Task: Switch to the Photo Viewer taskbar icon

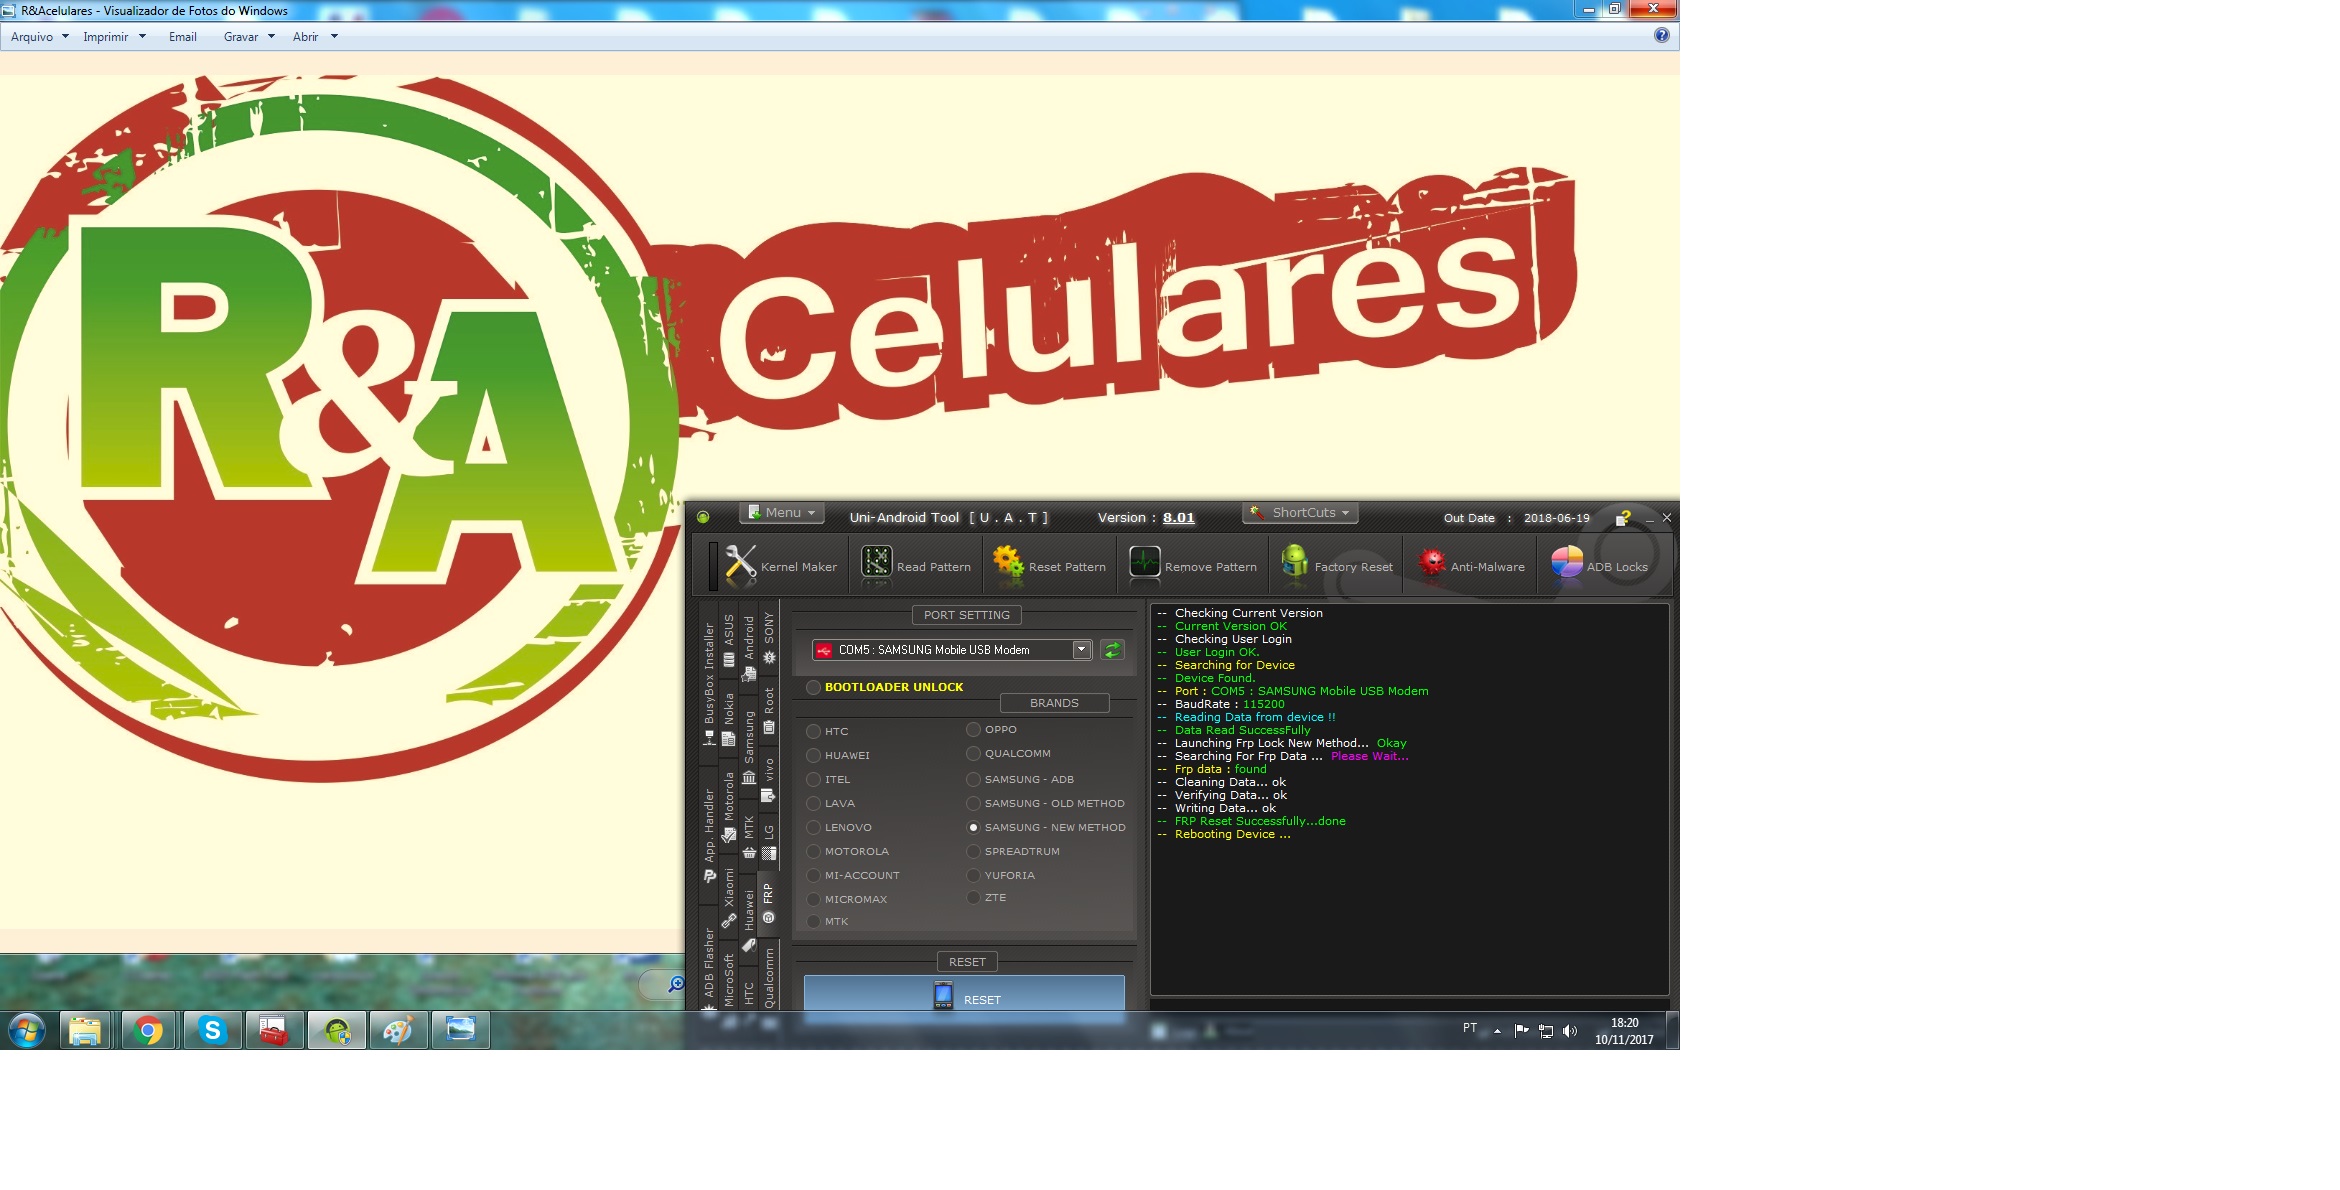Action: tap(460, 1030)
